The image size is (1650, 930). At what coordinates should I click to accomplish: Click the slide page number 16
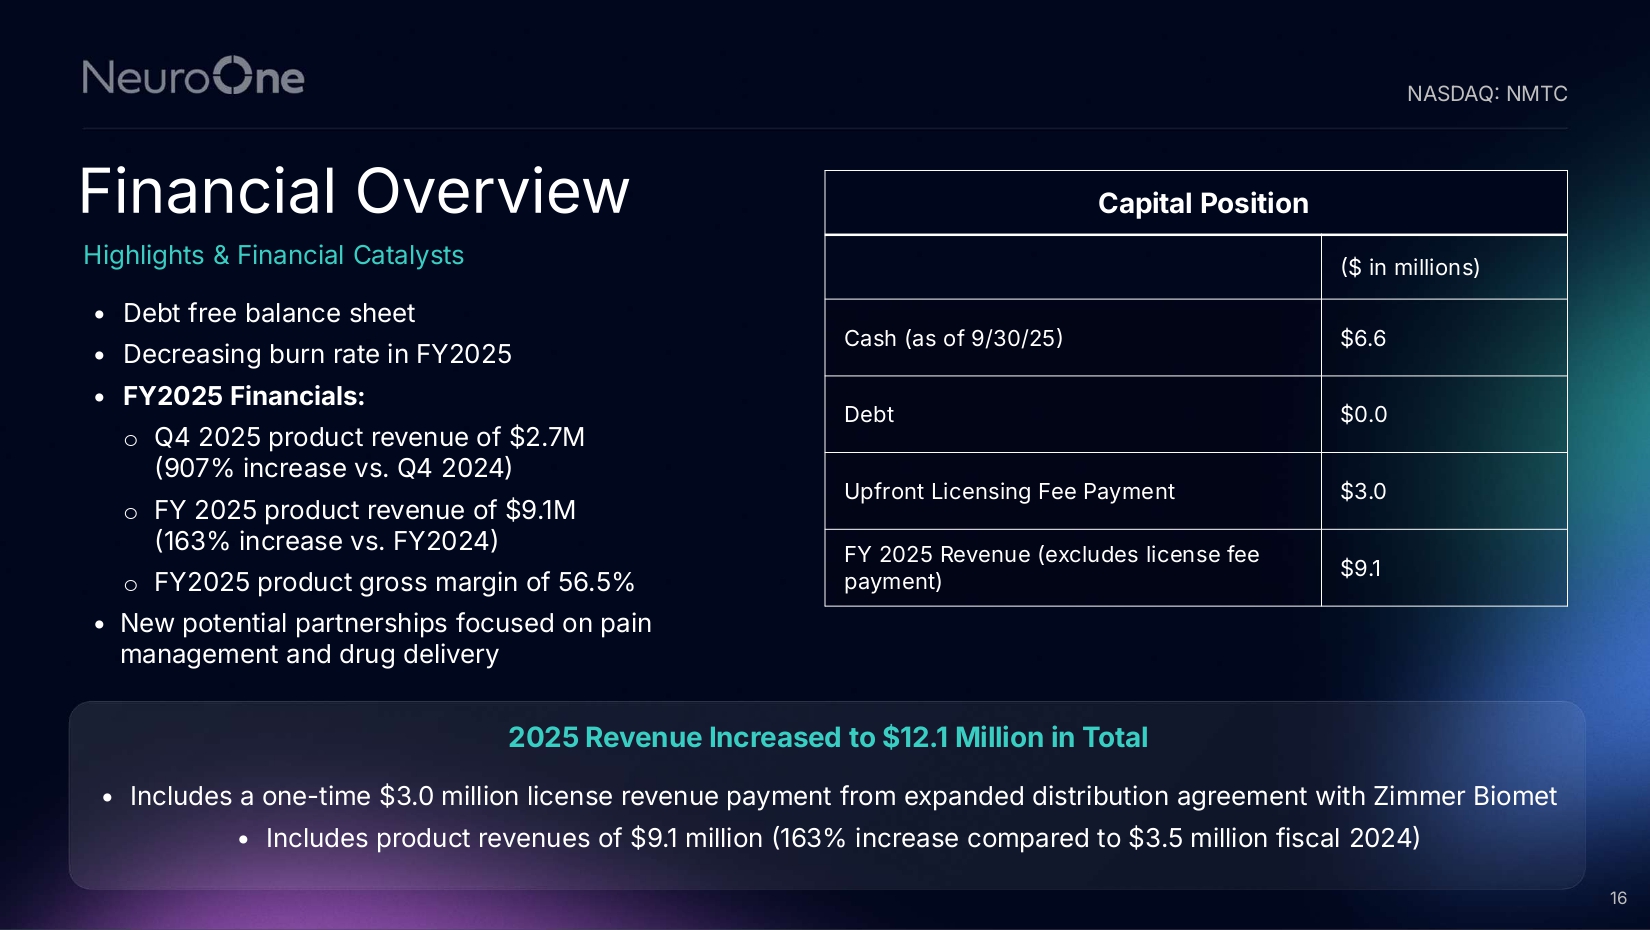pyautogui.click(x=1618, y=899)
